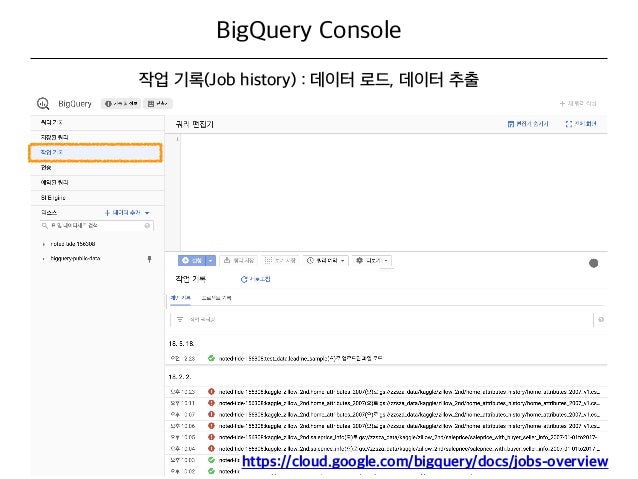Click the Save query toolbar button
Screen dimensions: 638x479
[x=239, y=260]
